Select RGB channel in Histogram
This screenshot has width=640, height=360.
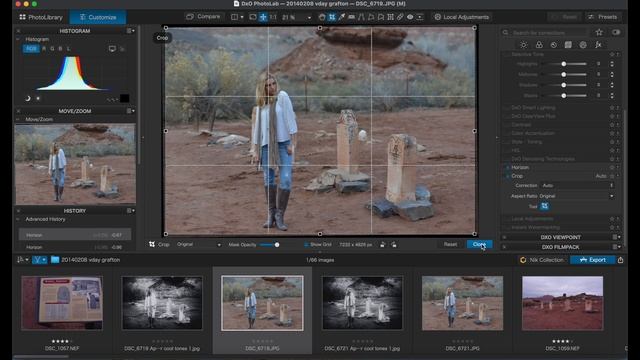point(31,49)
